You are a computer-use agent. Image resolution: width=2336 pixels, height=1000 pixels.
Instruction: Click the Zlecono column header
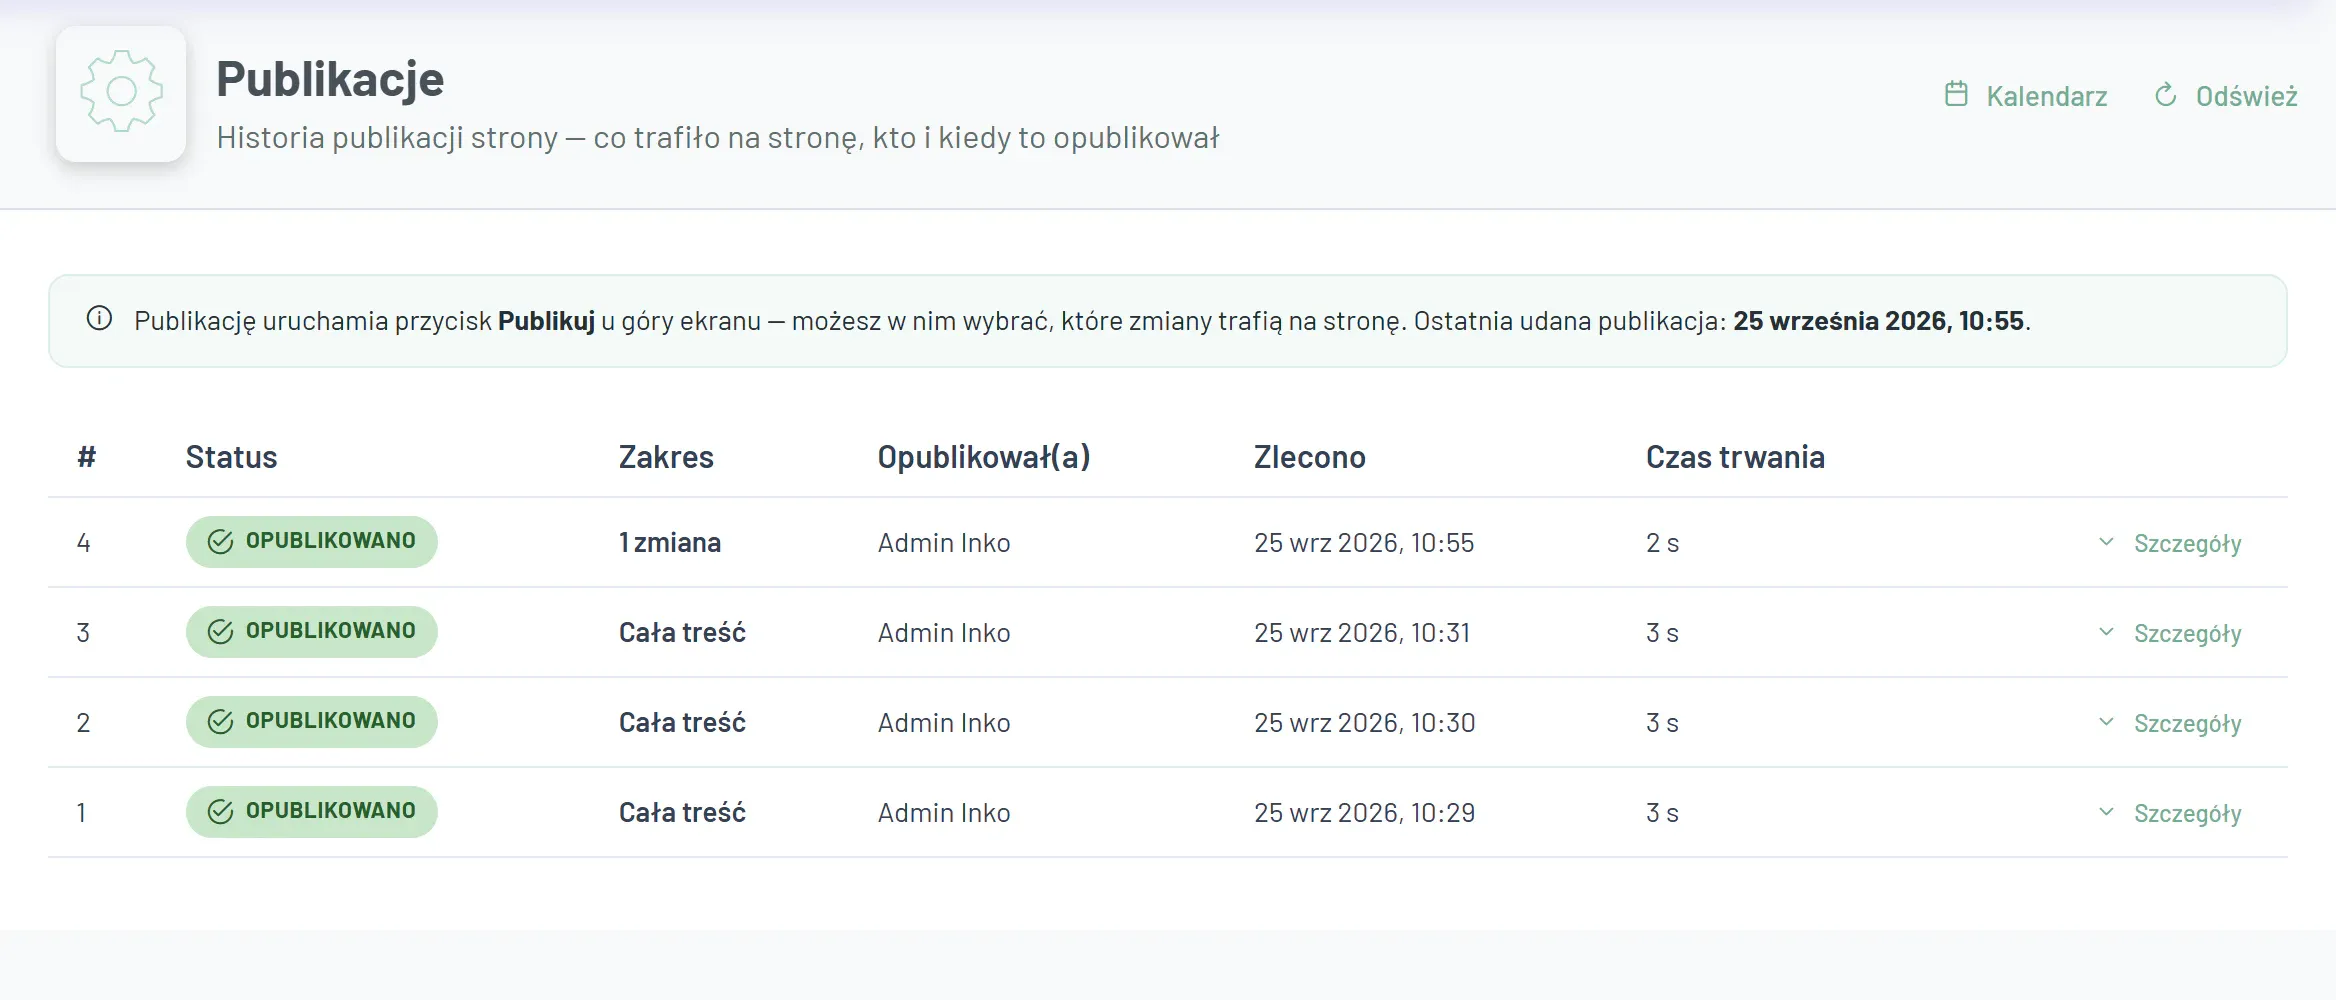coord(1310,457)
